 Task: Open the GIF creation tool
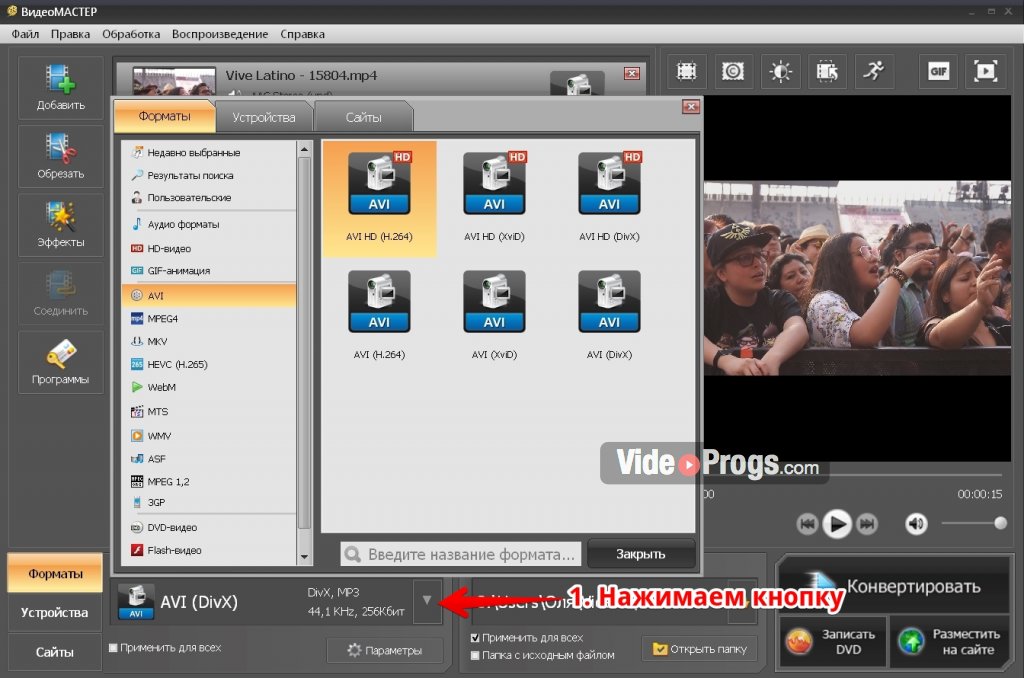pos(938,71)
